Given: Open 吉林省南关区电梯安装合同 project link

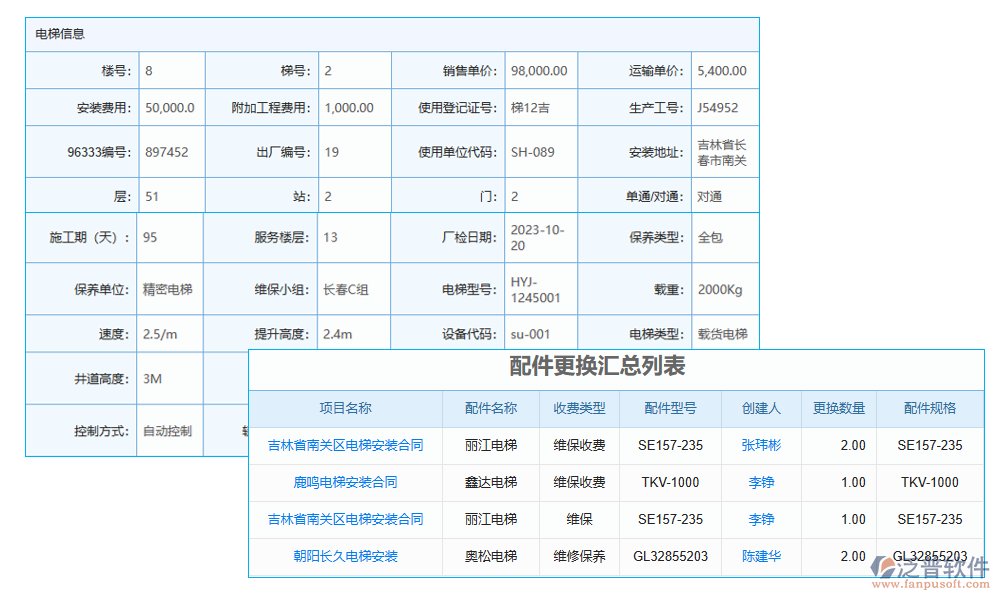Looking at the screenshot, I should tap(345, 446).
